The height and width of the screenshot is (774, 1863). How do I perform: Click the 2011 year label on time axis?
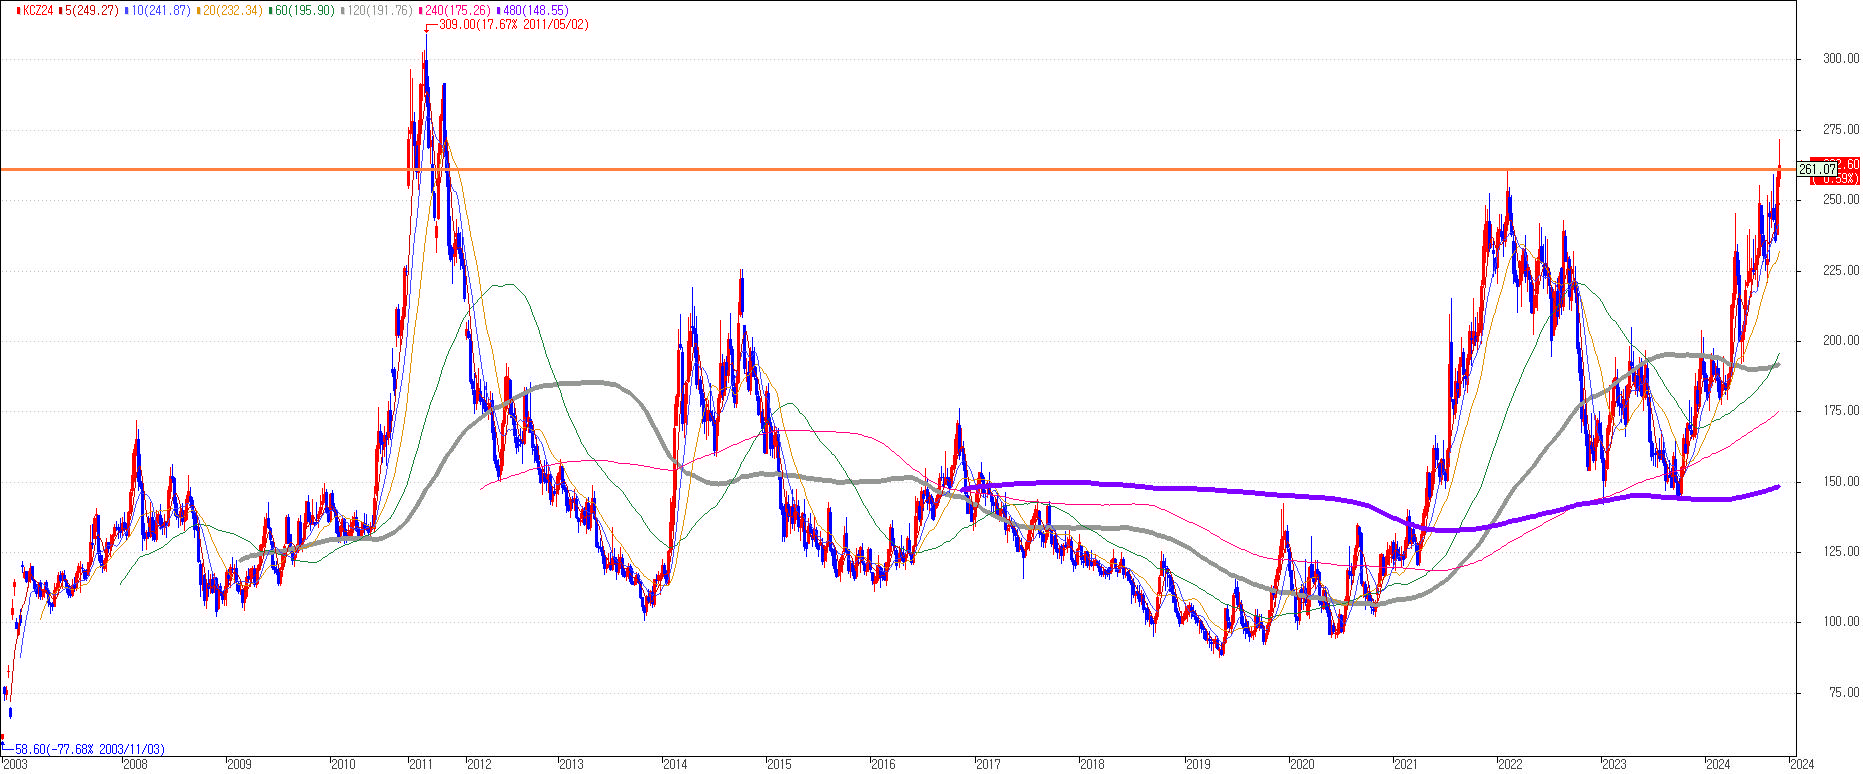421,765
